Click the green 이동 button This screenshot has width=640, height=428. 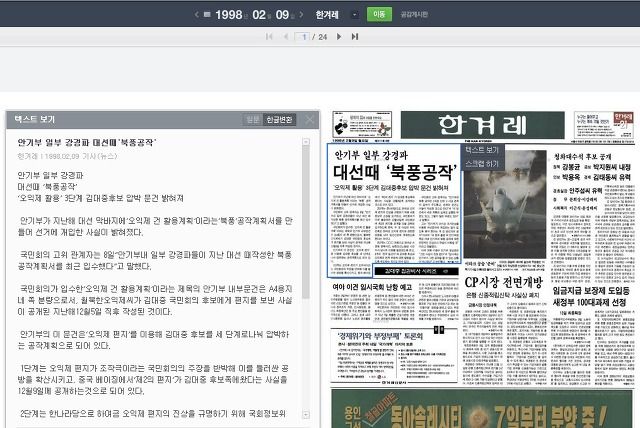pos(379,14)
